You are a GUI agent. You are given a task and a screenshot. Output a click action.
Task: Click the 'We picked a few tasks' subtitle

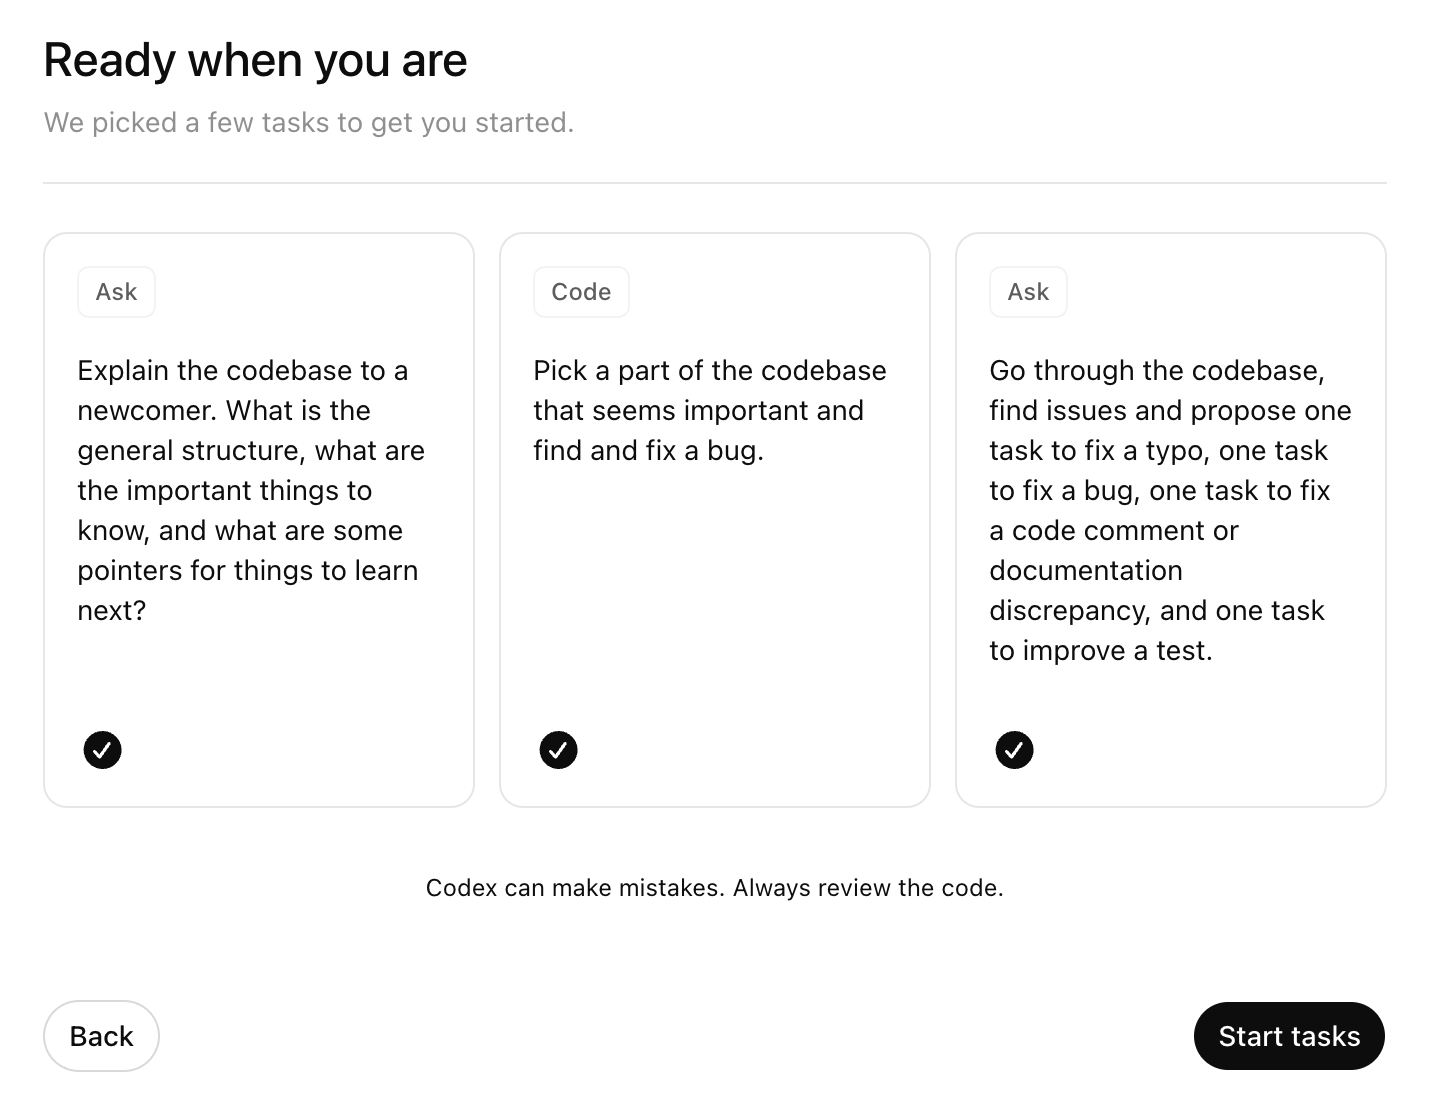click(308, 122)
